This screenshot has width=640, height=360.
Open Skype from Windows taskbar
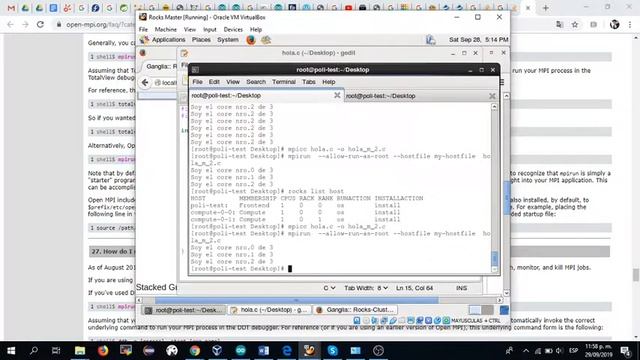click(332, 351)
